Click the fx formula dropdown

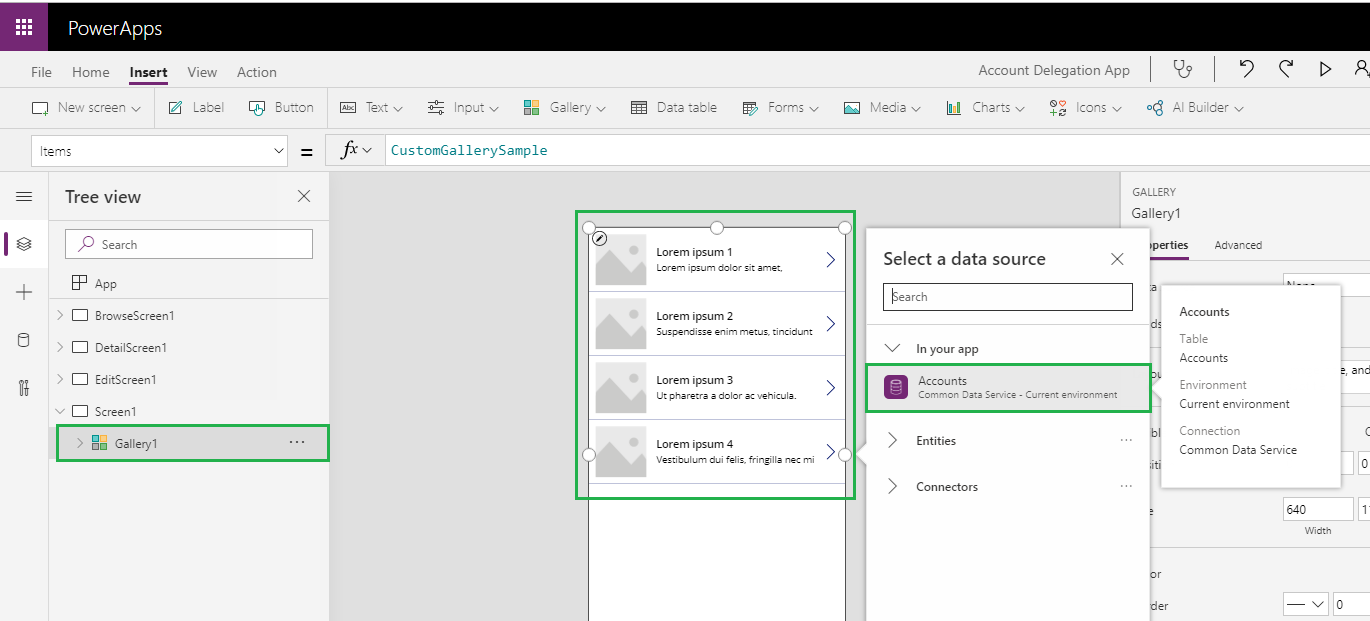point(356,151)
